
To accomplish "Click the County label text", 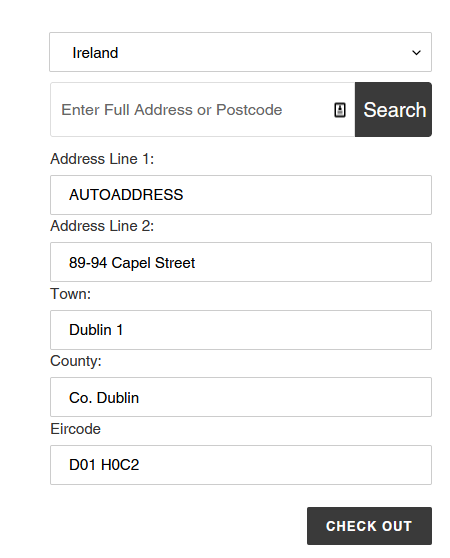I will click(76, 361).
